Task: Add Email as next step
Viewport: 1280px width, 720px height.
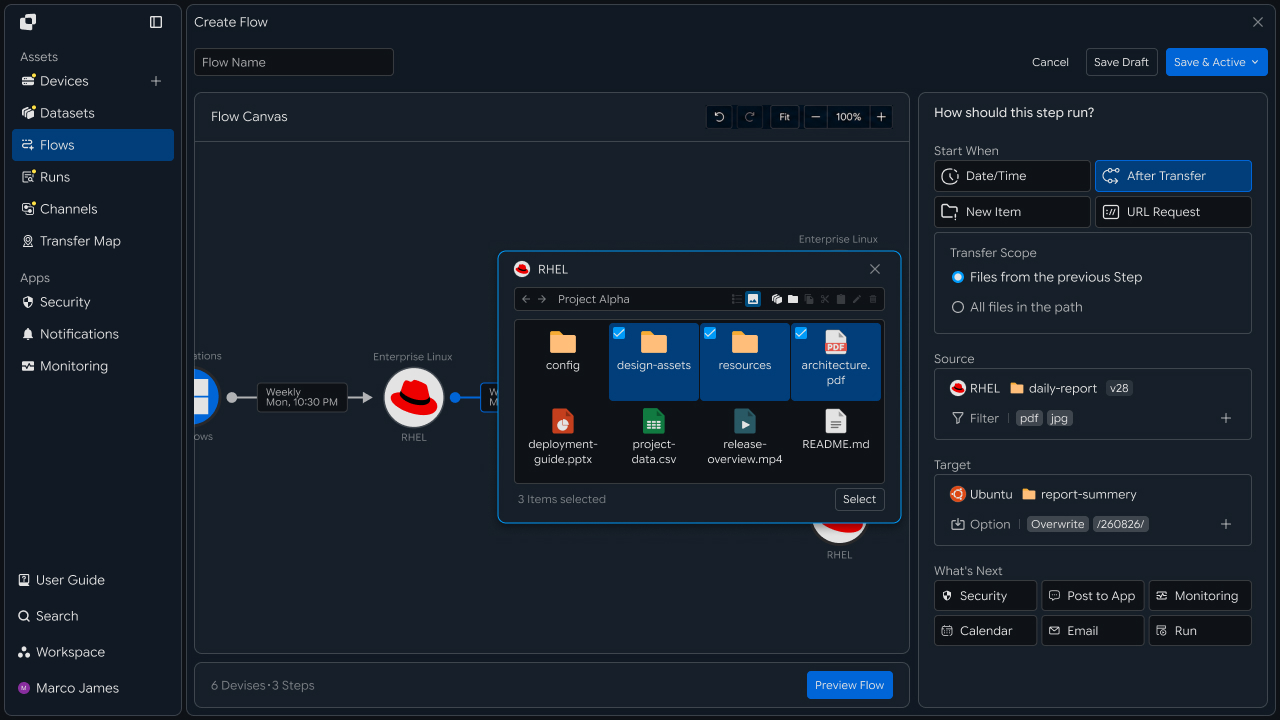Action: (1092, 631)
